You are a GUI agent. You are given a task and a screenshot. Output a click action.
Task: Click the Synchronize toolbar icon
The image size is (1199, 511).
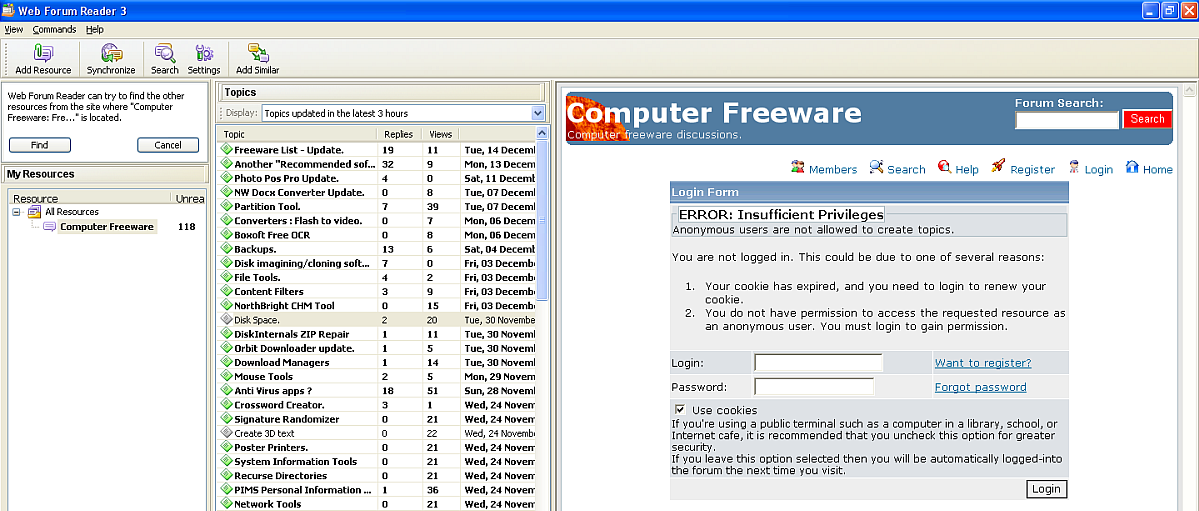click(x=111, y=54)
